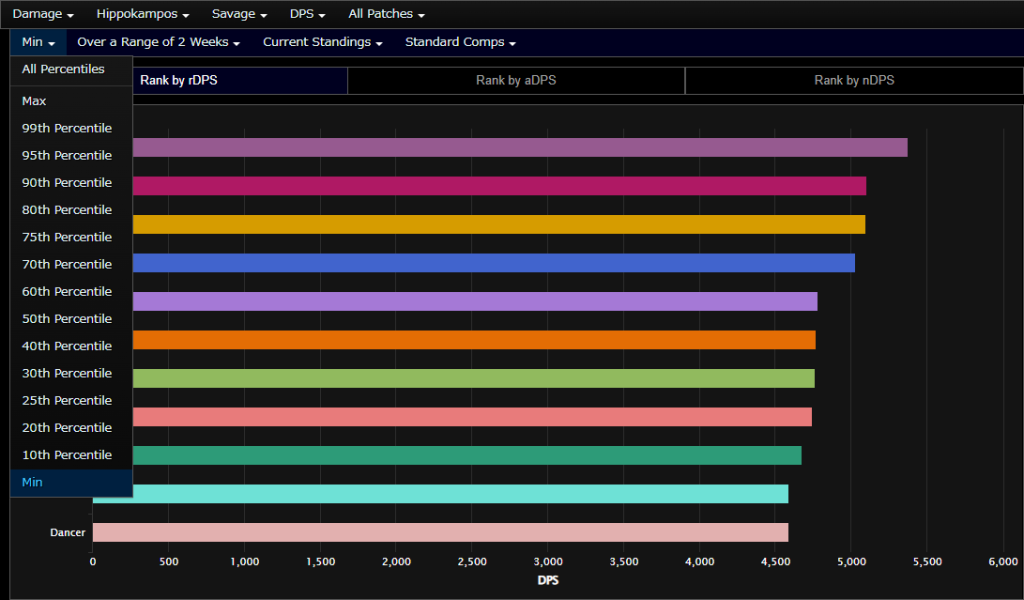The height and width of the screenshot is (600, 1024).
Task: Click the teal green DPS bar
Action: click(467, 456)
